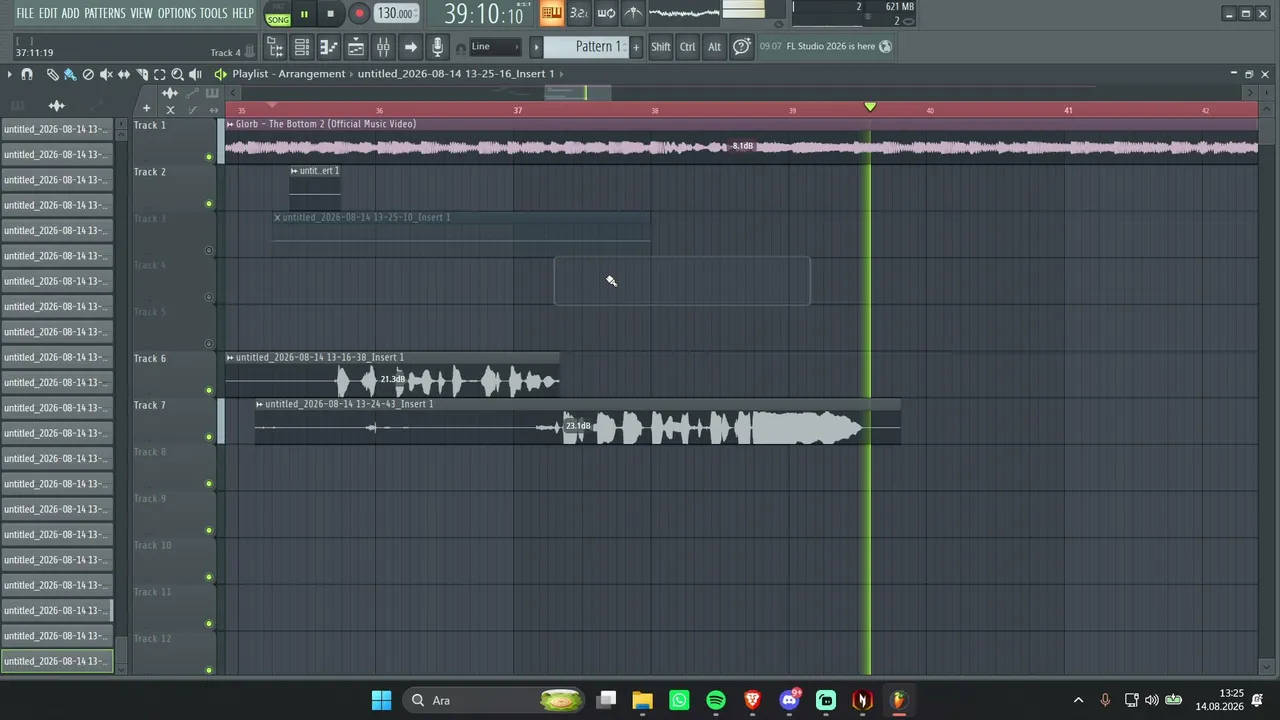Toggle the loop recording icon

606,13
